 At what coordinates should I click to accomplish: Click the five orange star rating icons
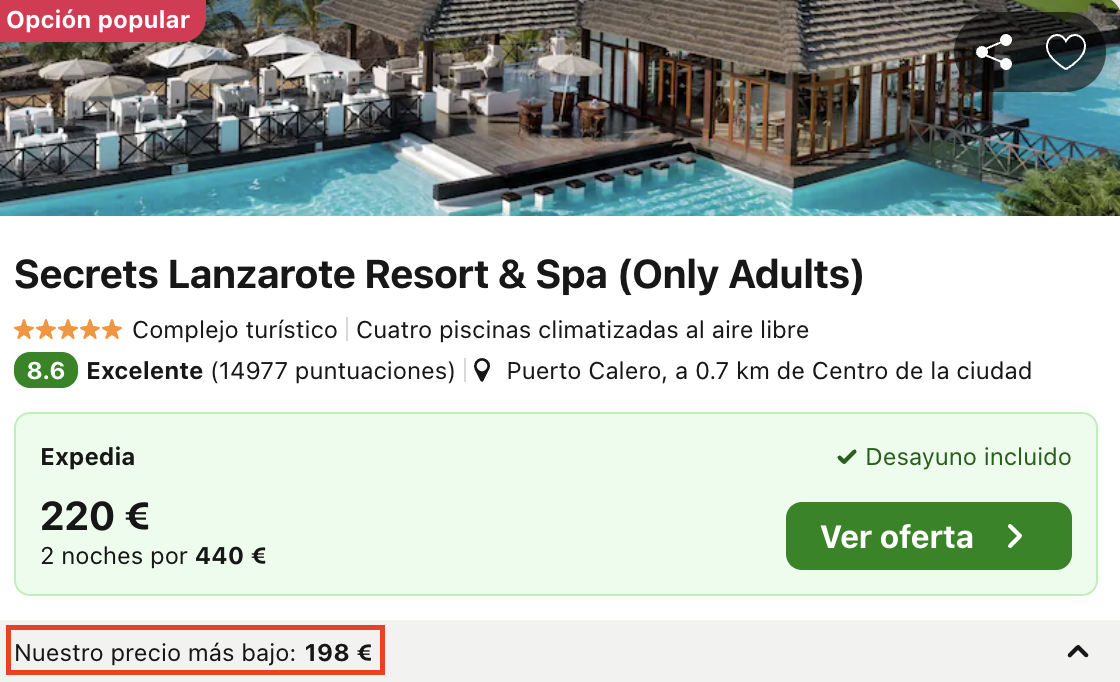tap(69, 330)
